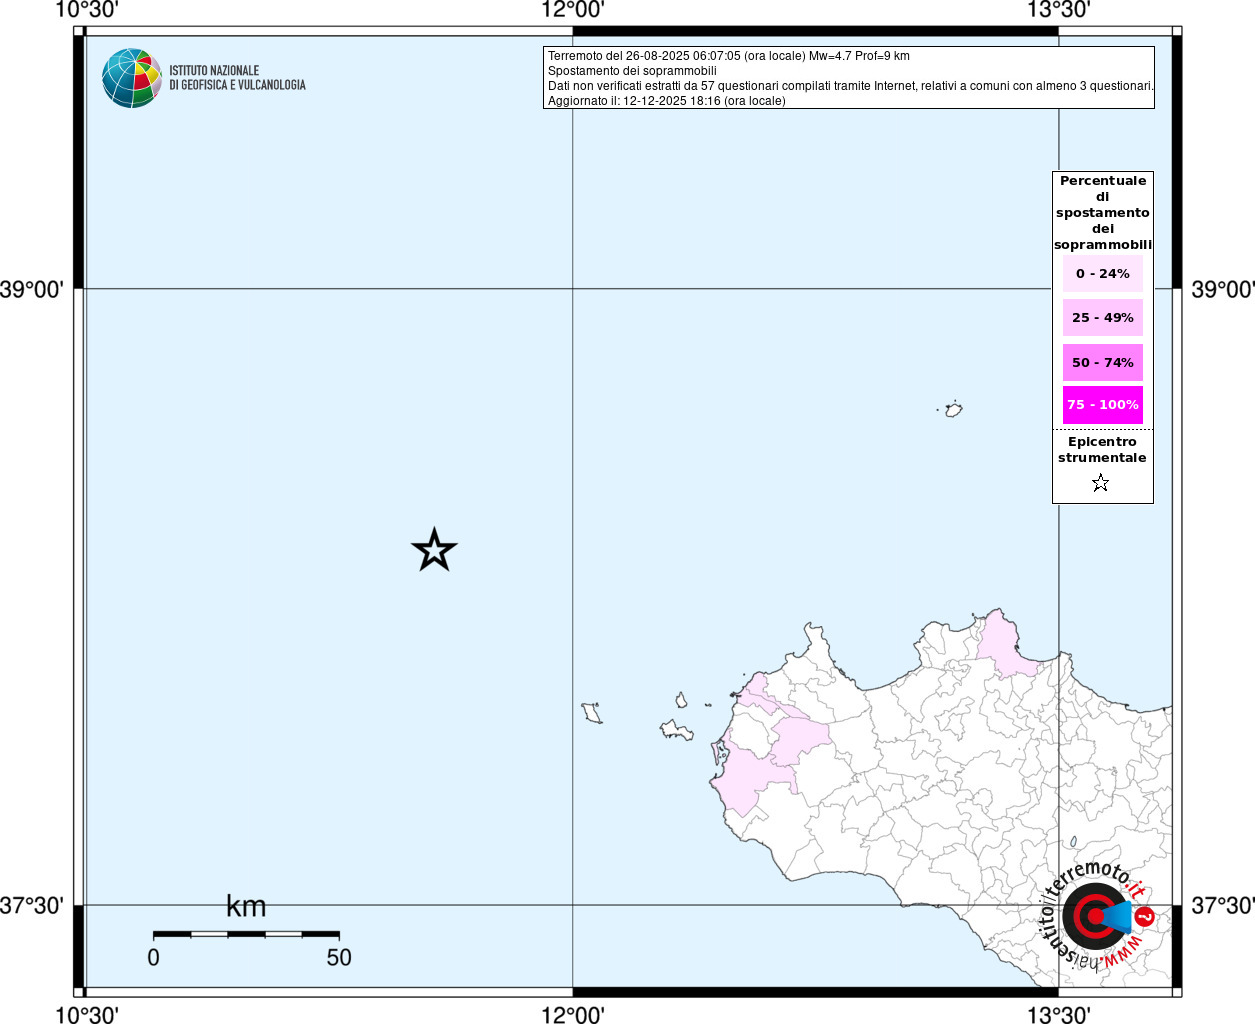This screenshot has height=1024, width=1255.
Task: Click the red question mark badge
Action: [1145, 916]
